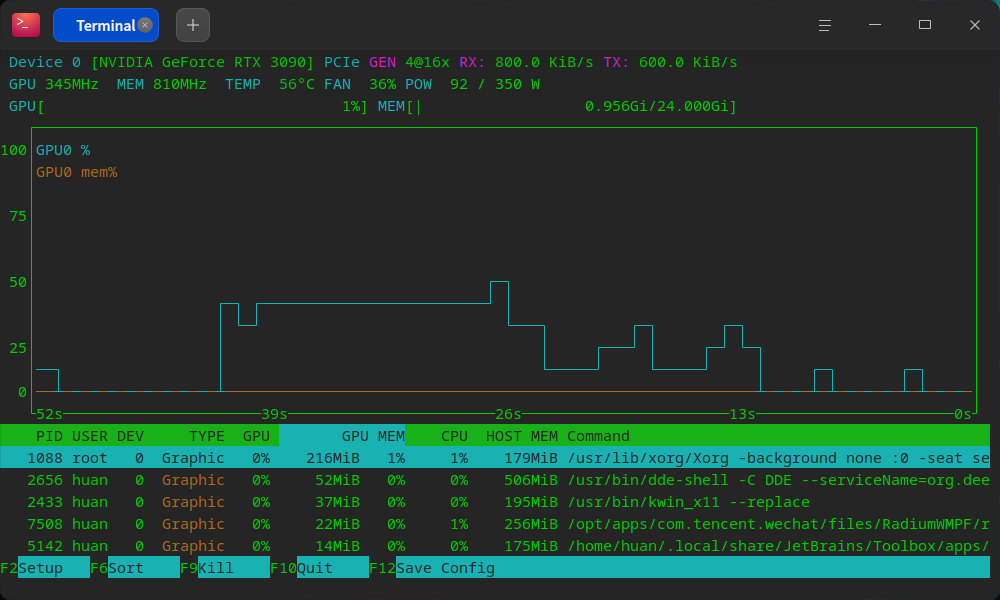Click the GPU0 % legend label
This screenshot has height=600, width=1000.
pos(63,150)
